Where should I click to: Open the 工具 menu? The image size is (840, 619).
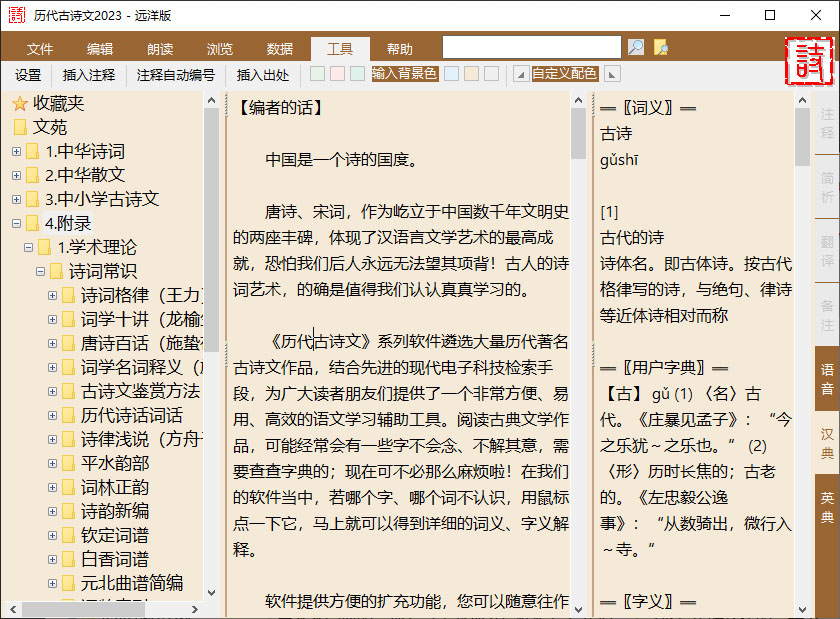(338, 47)
